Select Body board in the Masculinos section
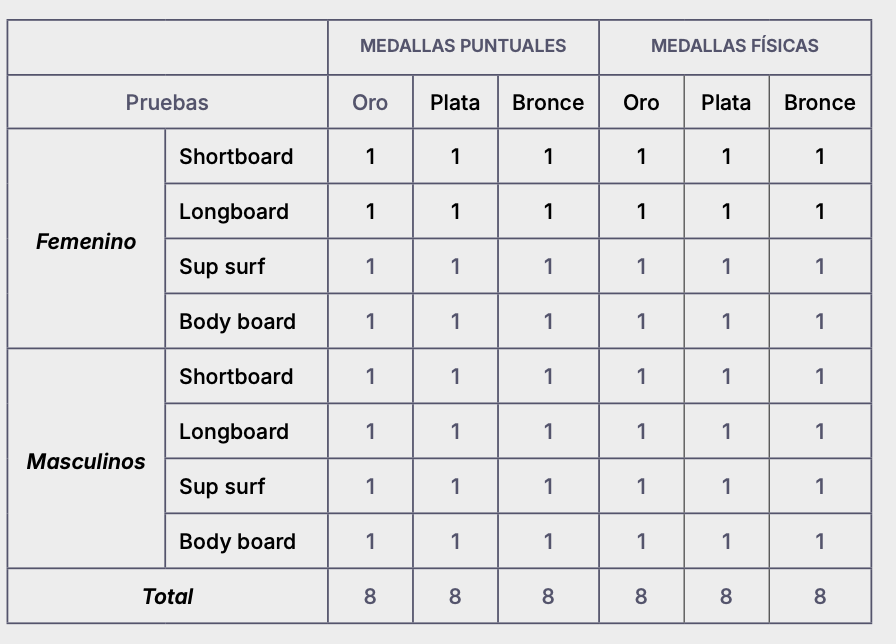The image size is (896, 644). tap(237, 541)
